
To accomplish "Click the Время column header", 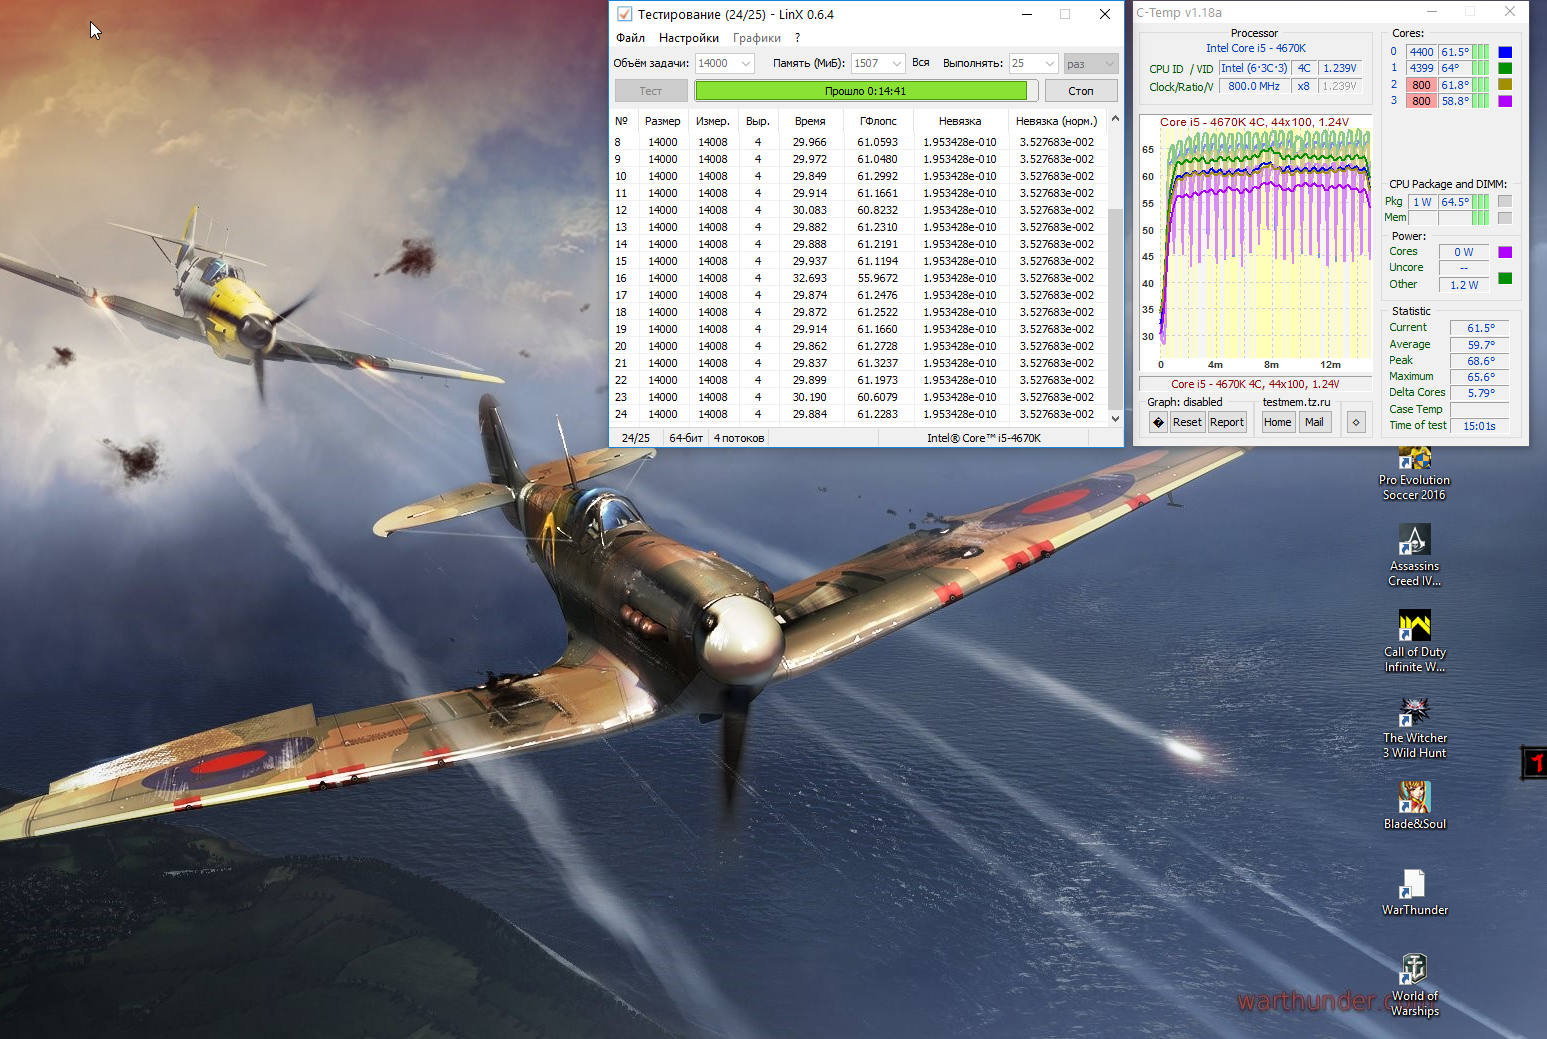I will point(810,121).
